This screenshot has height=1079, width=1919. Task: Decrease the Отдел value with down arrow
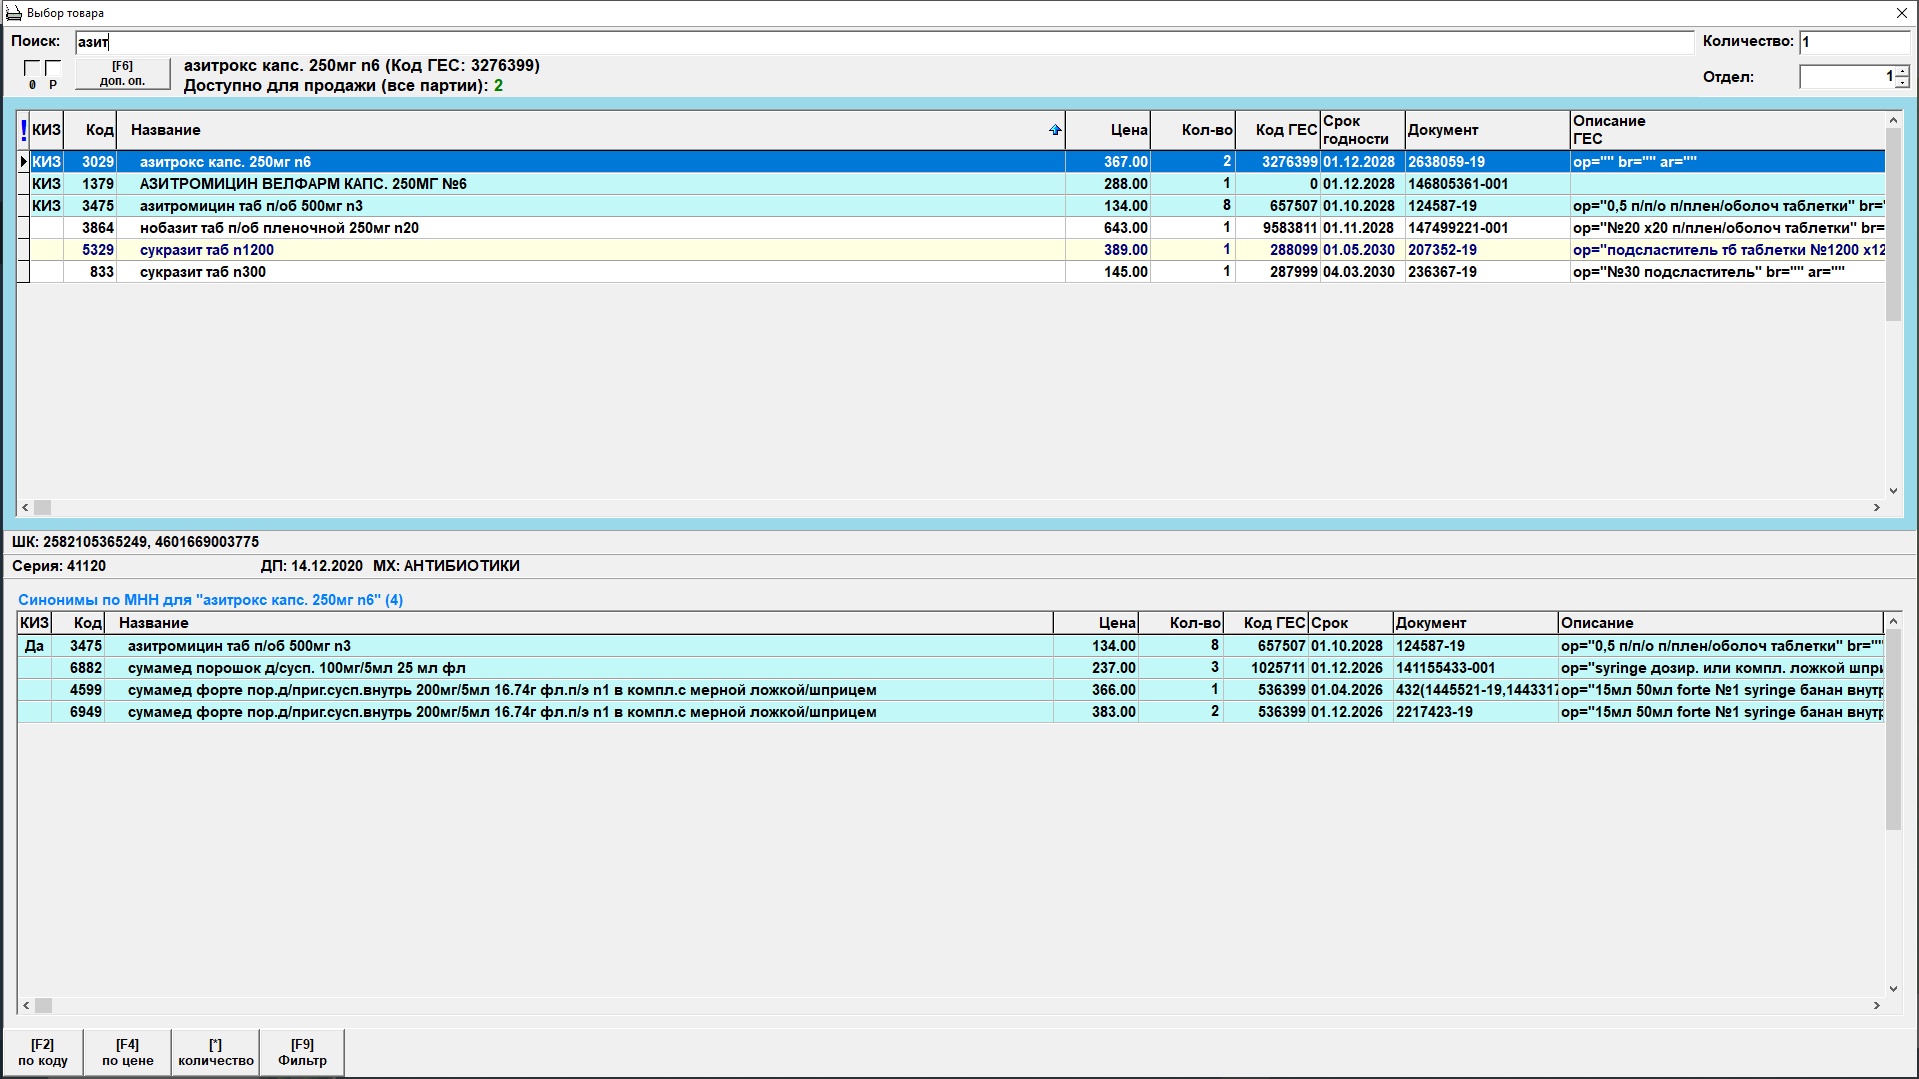point(1902,83)
